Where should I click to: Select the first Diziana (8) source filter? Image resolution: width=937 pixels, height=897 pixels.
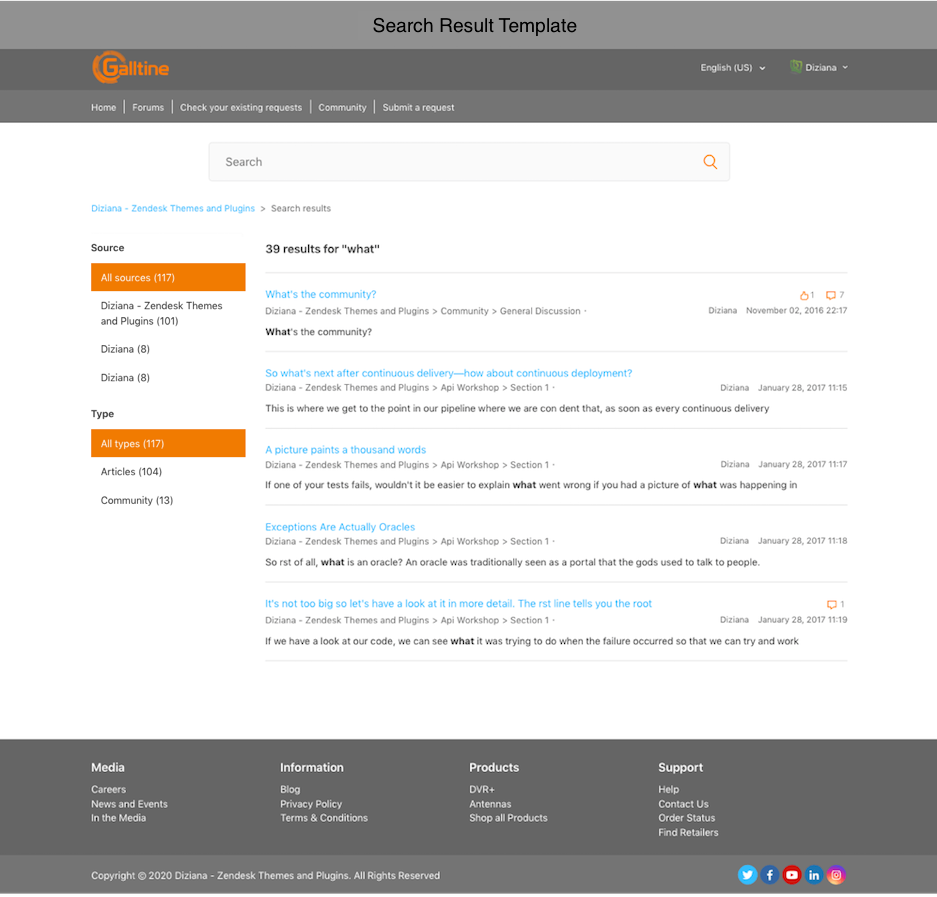click(x=125, y=349)
